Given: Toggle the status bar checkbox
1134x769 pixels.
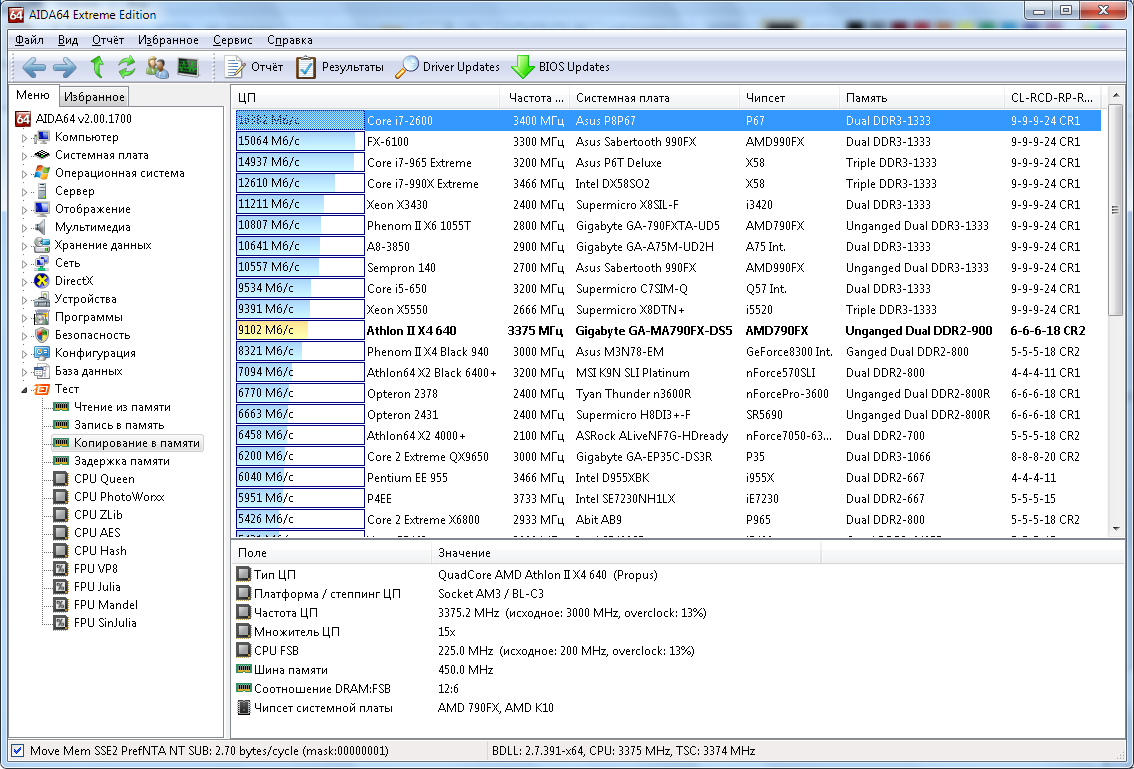Looking at the screenshot, I should click(18, 751).
